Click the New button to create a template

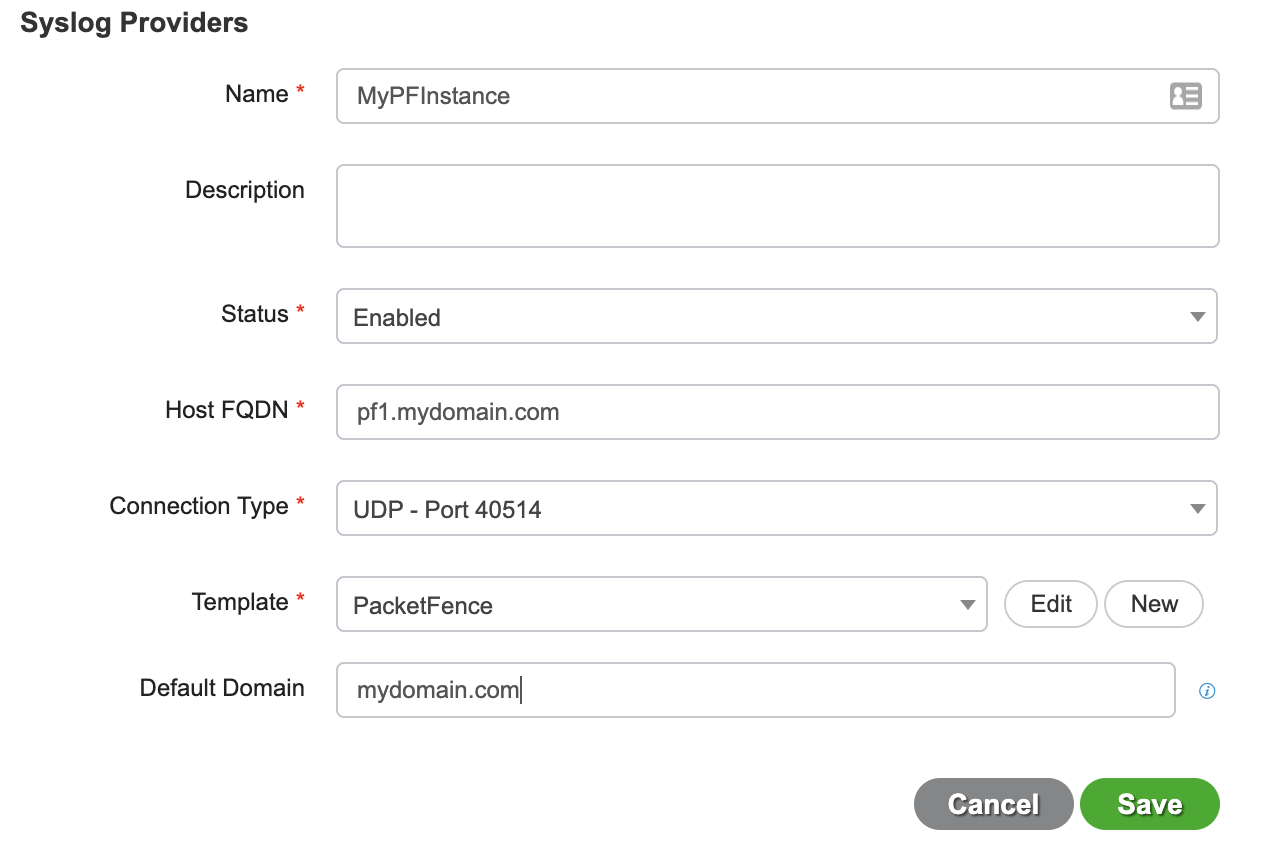pos(1153,603)
